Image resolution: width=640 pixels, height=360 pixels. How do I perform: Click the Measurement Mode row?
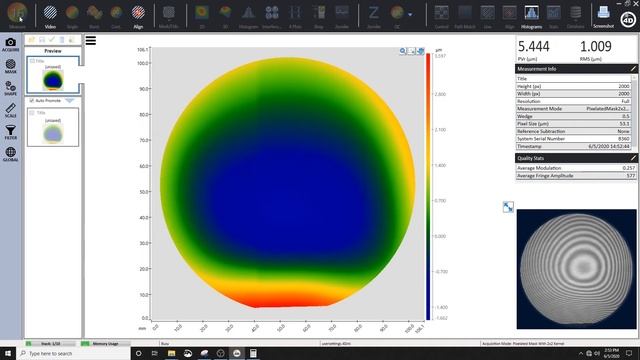[573, 109]
